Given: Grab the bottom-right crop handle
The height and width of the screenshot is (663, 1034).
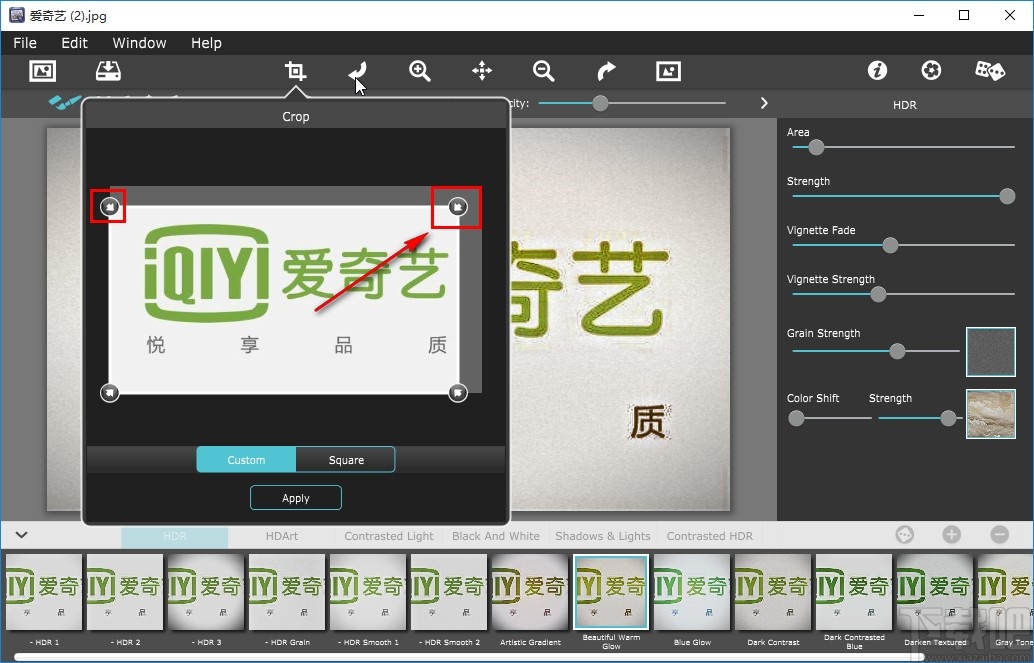Looking at the screenshot, I should tap(458, 393).
